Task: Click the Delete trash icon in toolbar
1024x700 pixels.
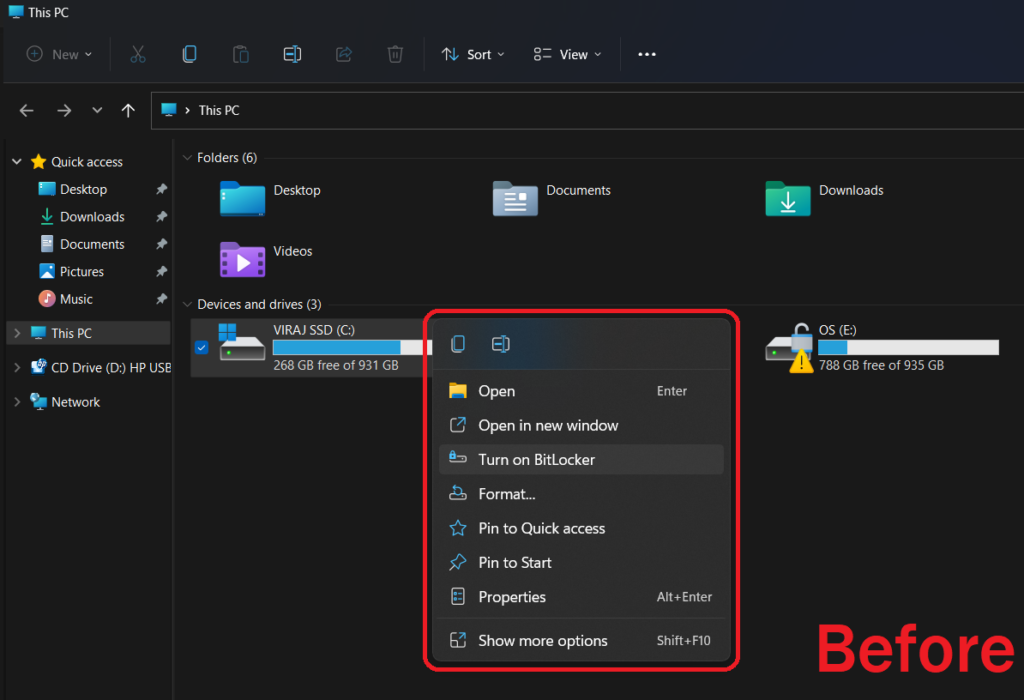Action: (x=395, y=54)
